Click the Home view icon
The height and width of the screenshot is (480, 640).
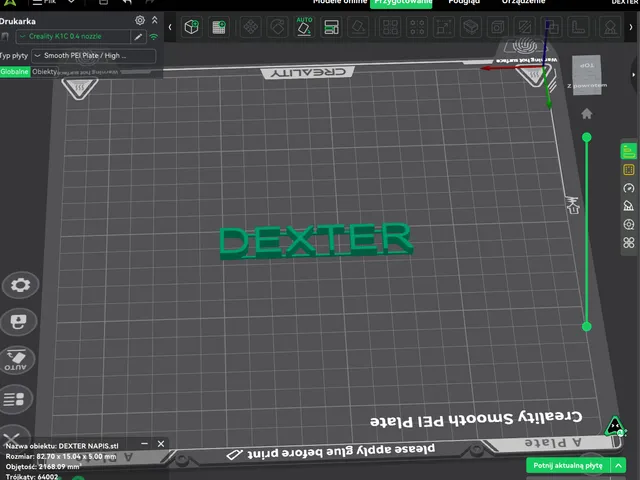[x=587, y=113]
